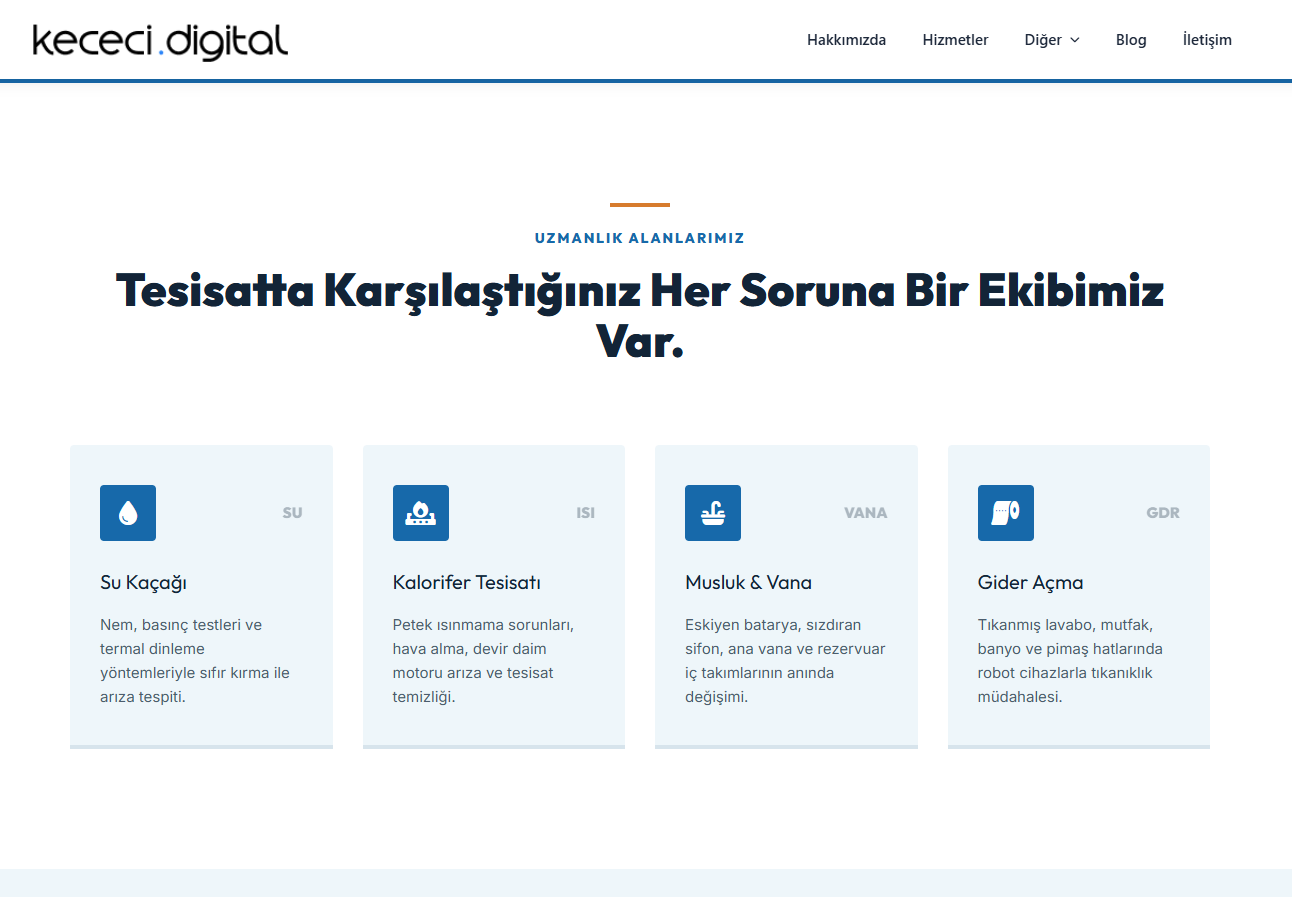Click the Musluk & Vana card title
Image resolution: width=1292 pixels, height=897 pixels.
749,582
